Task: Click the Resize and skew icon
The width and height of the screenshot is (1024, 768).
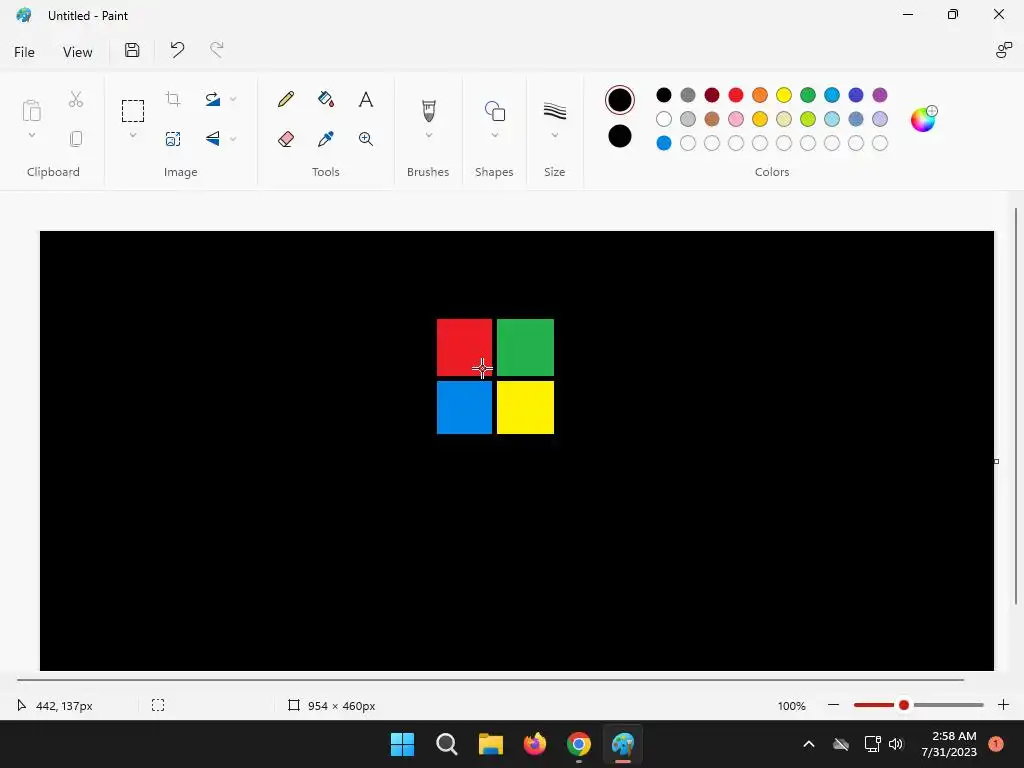Action: [173, 138]
